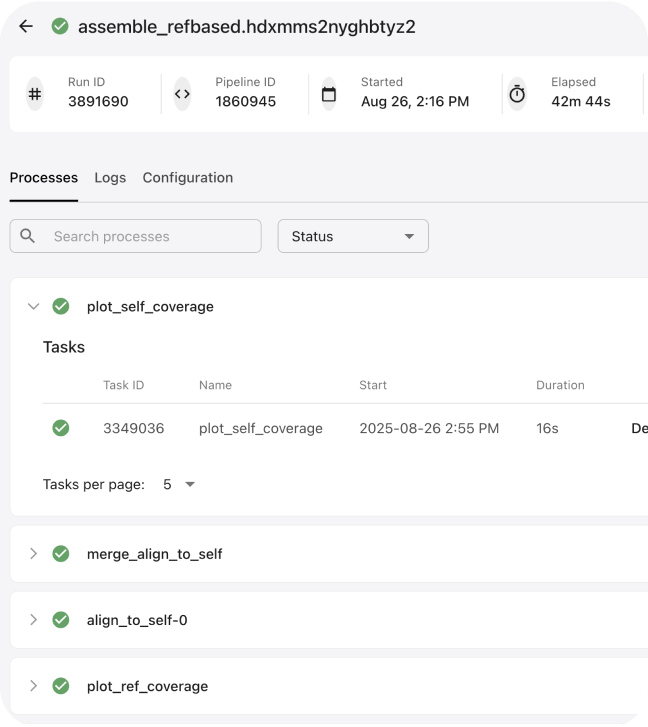Viewport: 648px width, 727px height.
Task: Go back using the left arrow icon
Action: point(26,26)
